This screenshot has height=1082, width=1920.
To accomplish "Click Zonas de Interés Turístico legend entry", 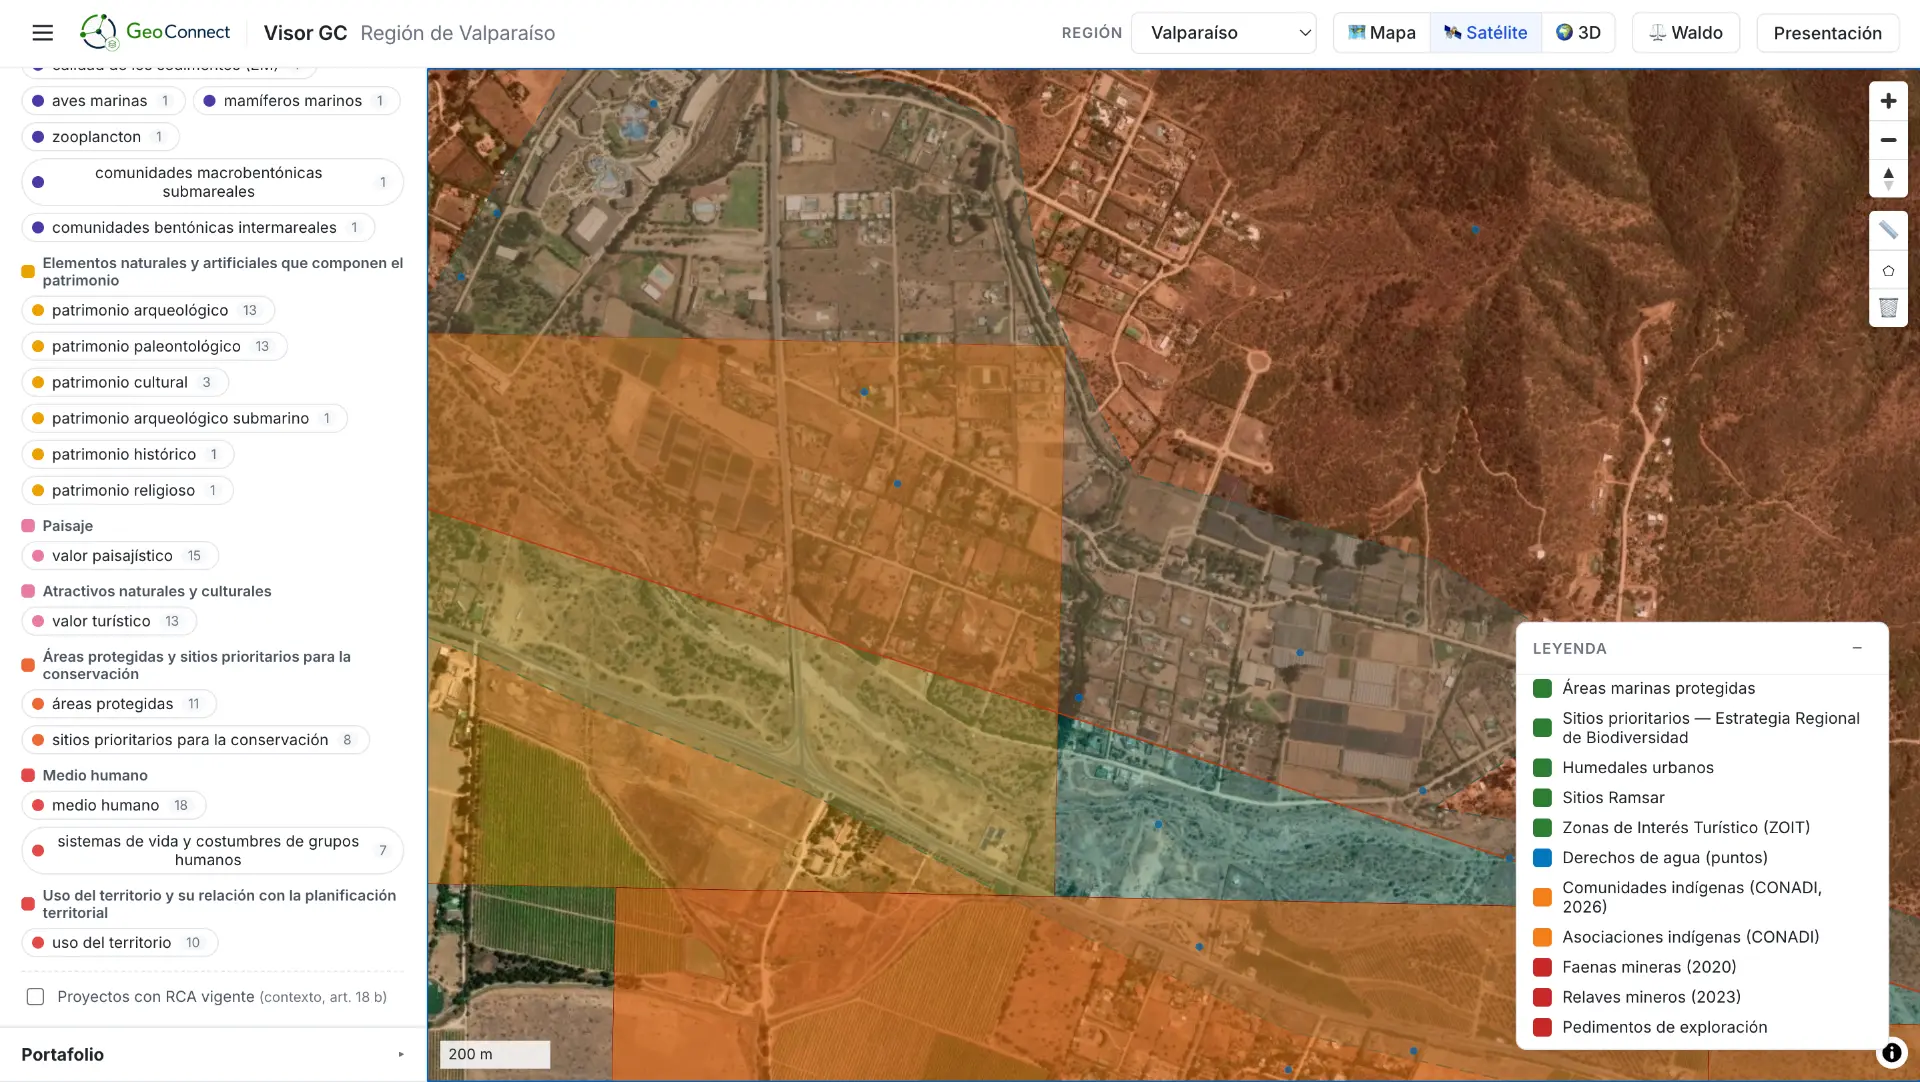I will [x=1686, y=828].
